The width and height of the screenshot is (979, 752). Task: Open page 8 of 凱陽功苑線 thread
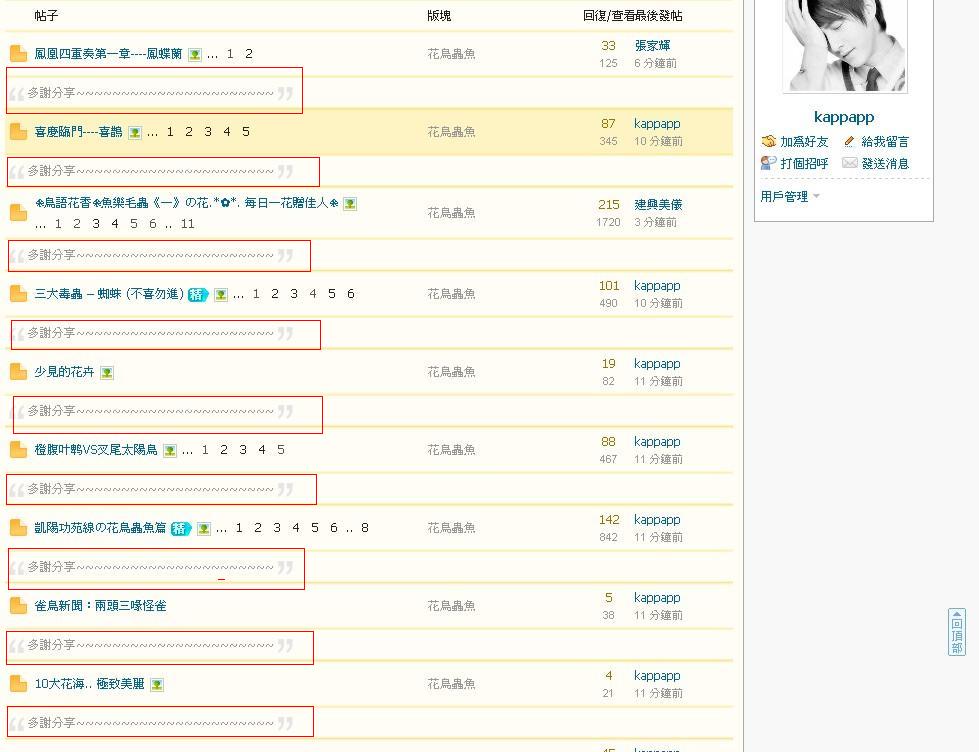[365, 528]
